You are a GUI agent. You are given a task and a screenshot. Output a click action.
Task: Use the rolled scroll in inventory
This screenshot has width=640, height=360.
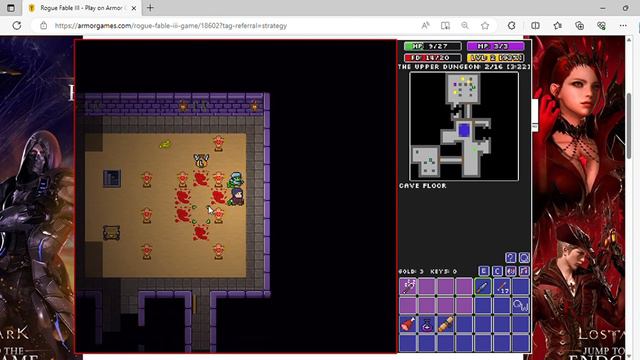coord(445,324)
